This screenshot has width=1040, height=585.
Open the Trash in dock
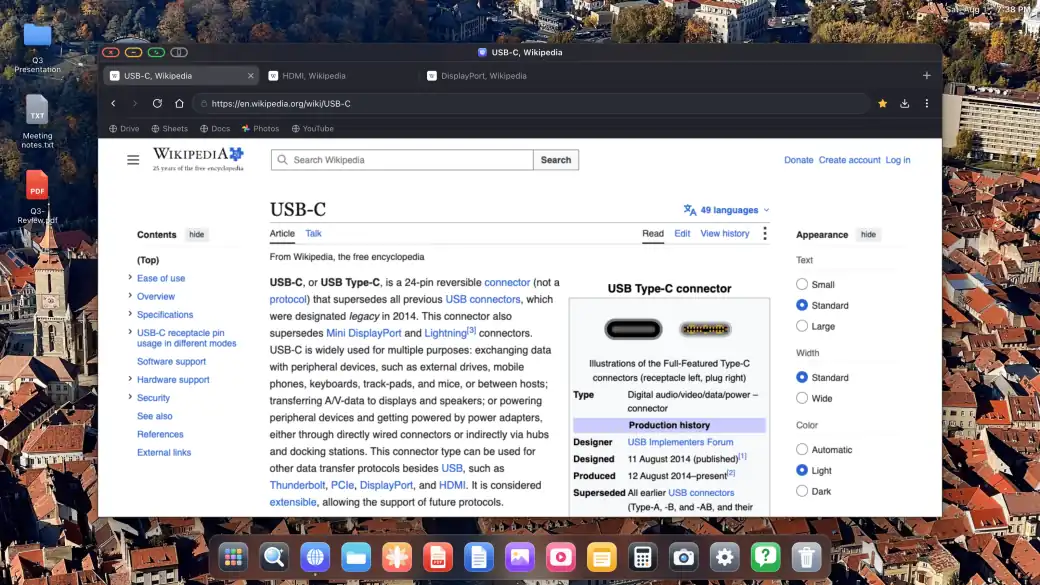(807, 558)
